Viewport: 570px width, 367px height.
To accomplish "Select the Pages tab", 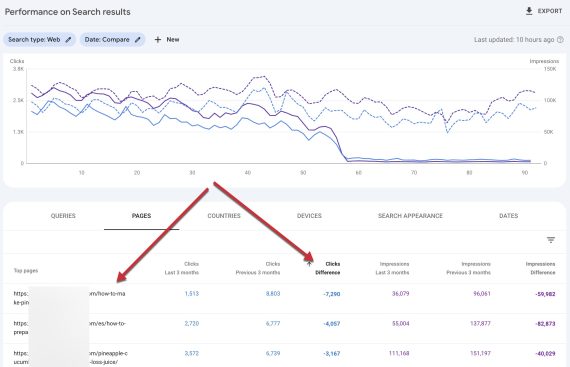I will pyautogui.click(x=141, y=216).
